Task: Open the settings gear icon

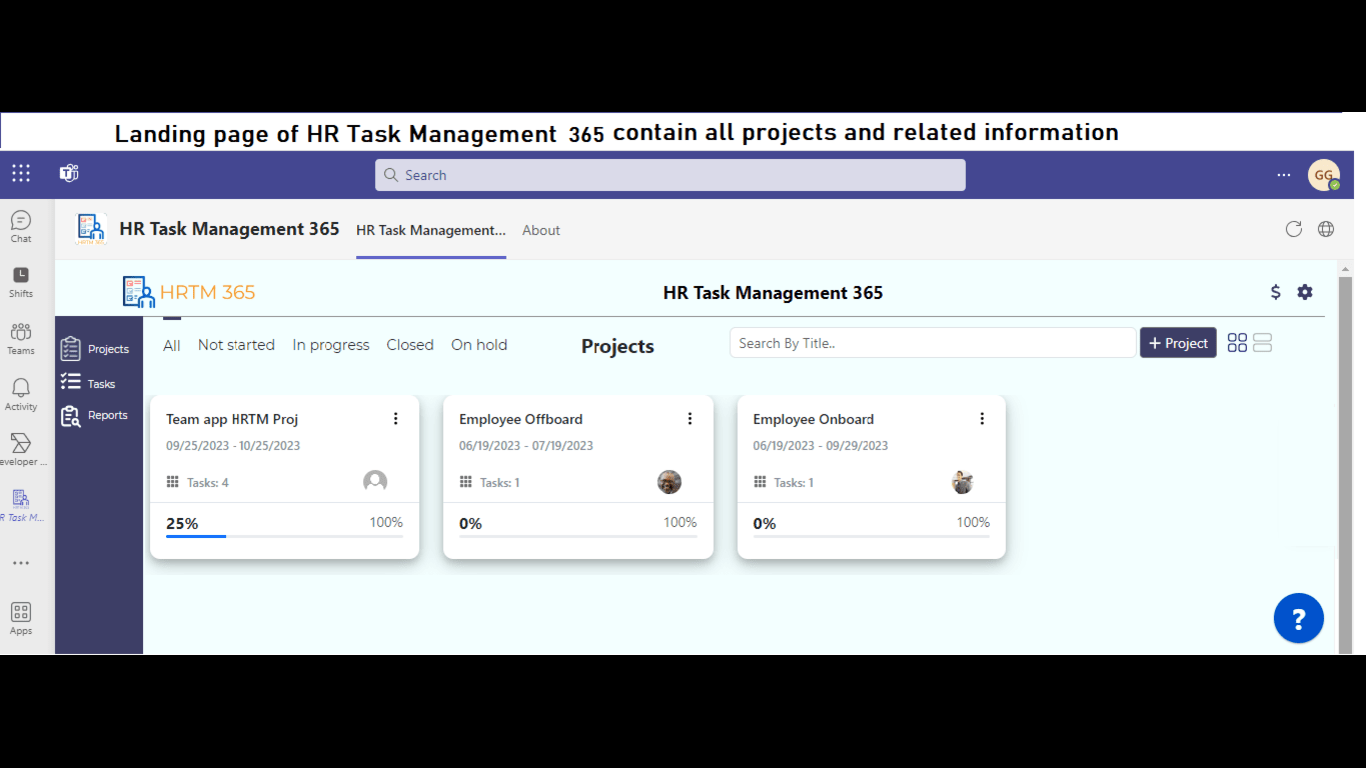Action: point(1305,292)
